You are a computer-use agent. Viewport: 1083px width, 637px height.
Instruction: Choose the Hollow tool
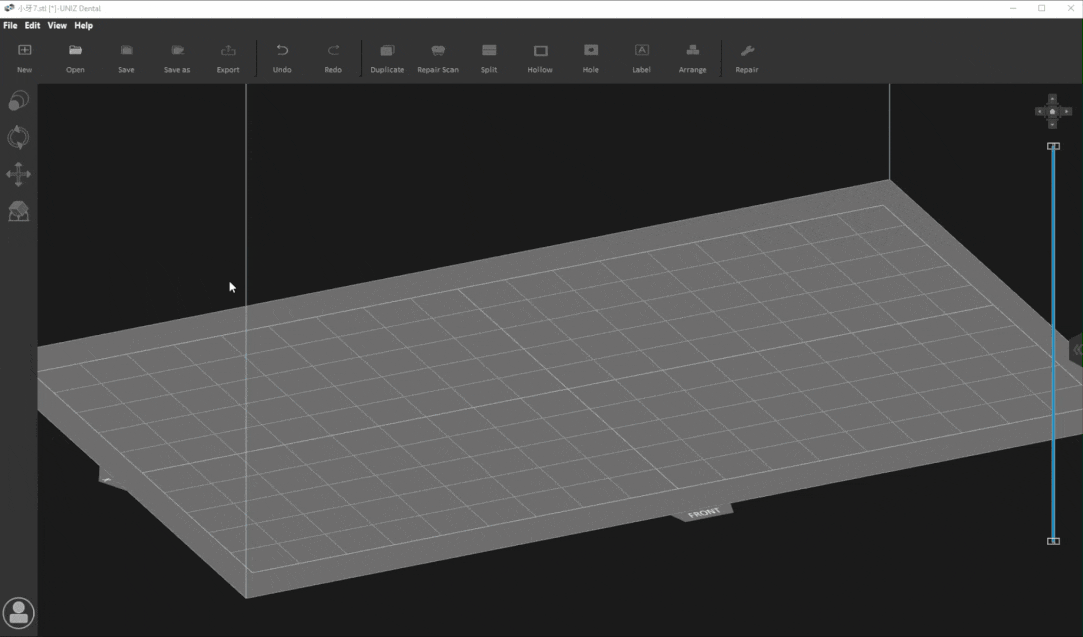coord(540,51)
